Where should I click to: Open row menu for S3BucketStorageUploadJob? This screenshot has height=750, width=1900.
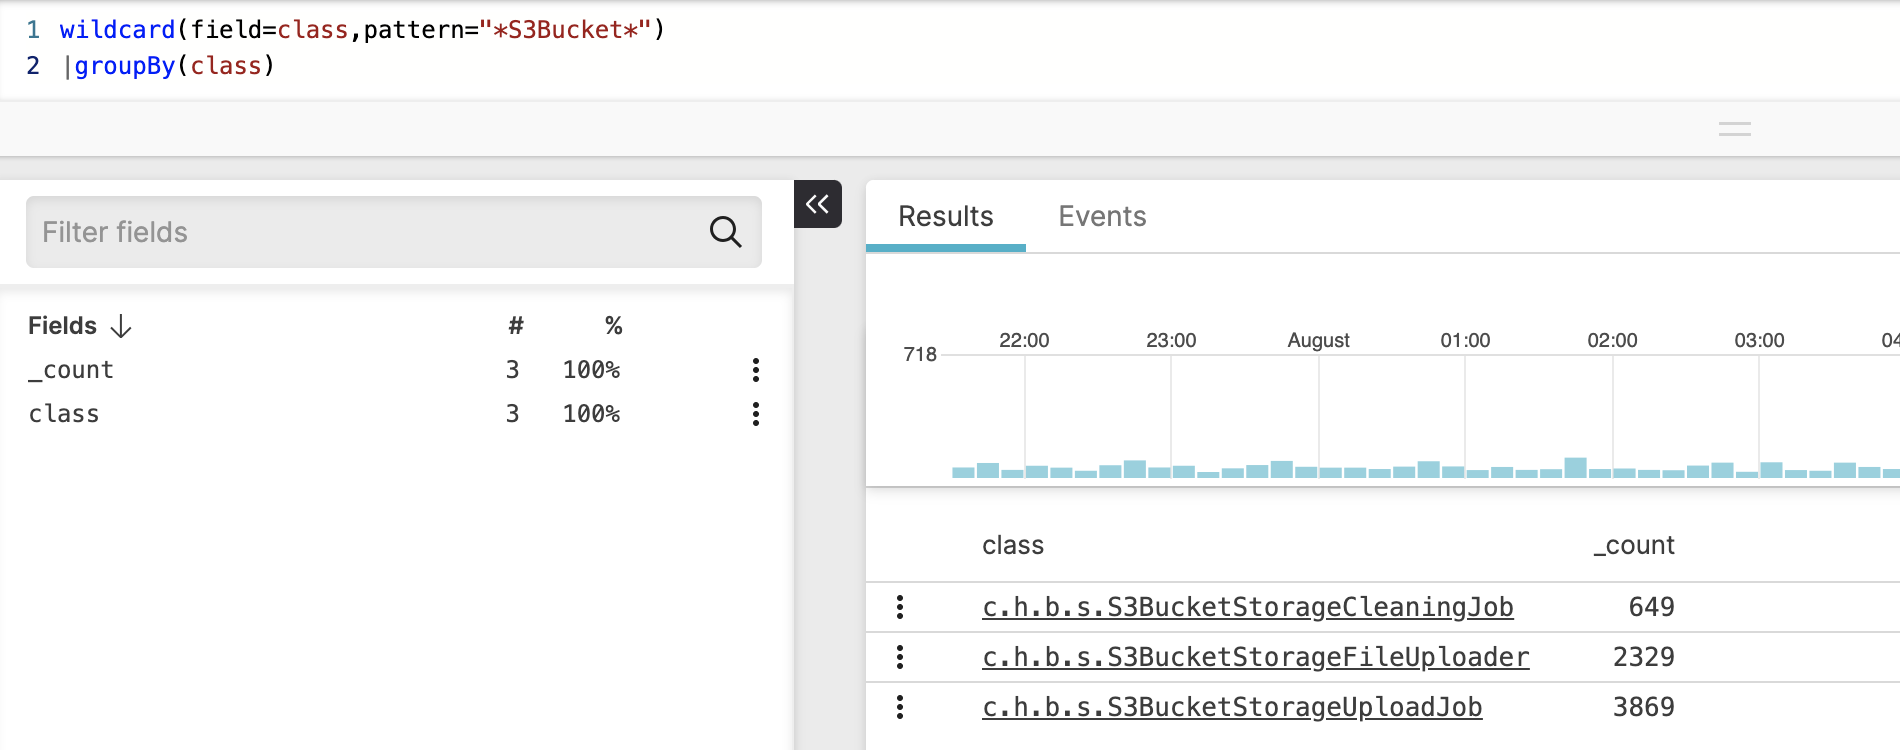[900, 707]
